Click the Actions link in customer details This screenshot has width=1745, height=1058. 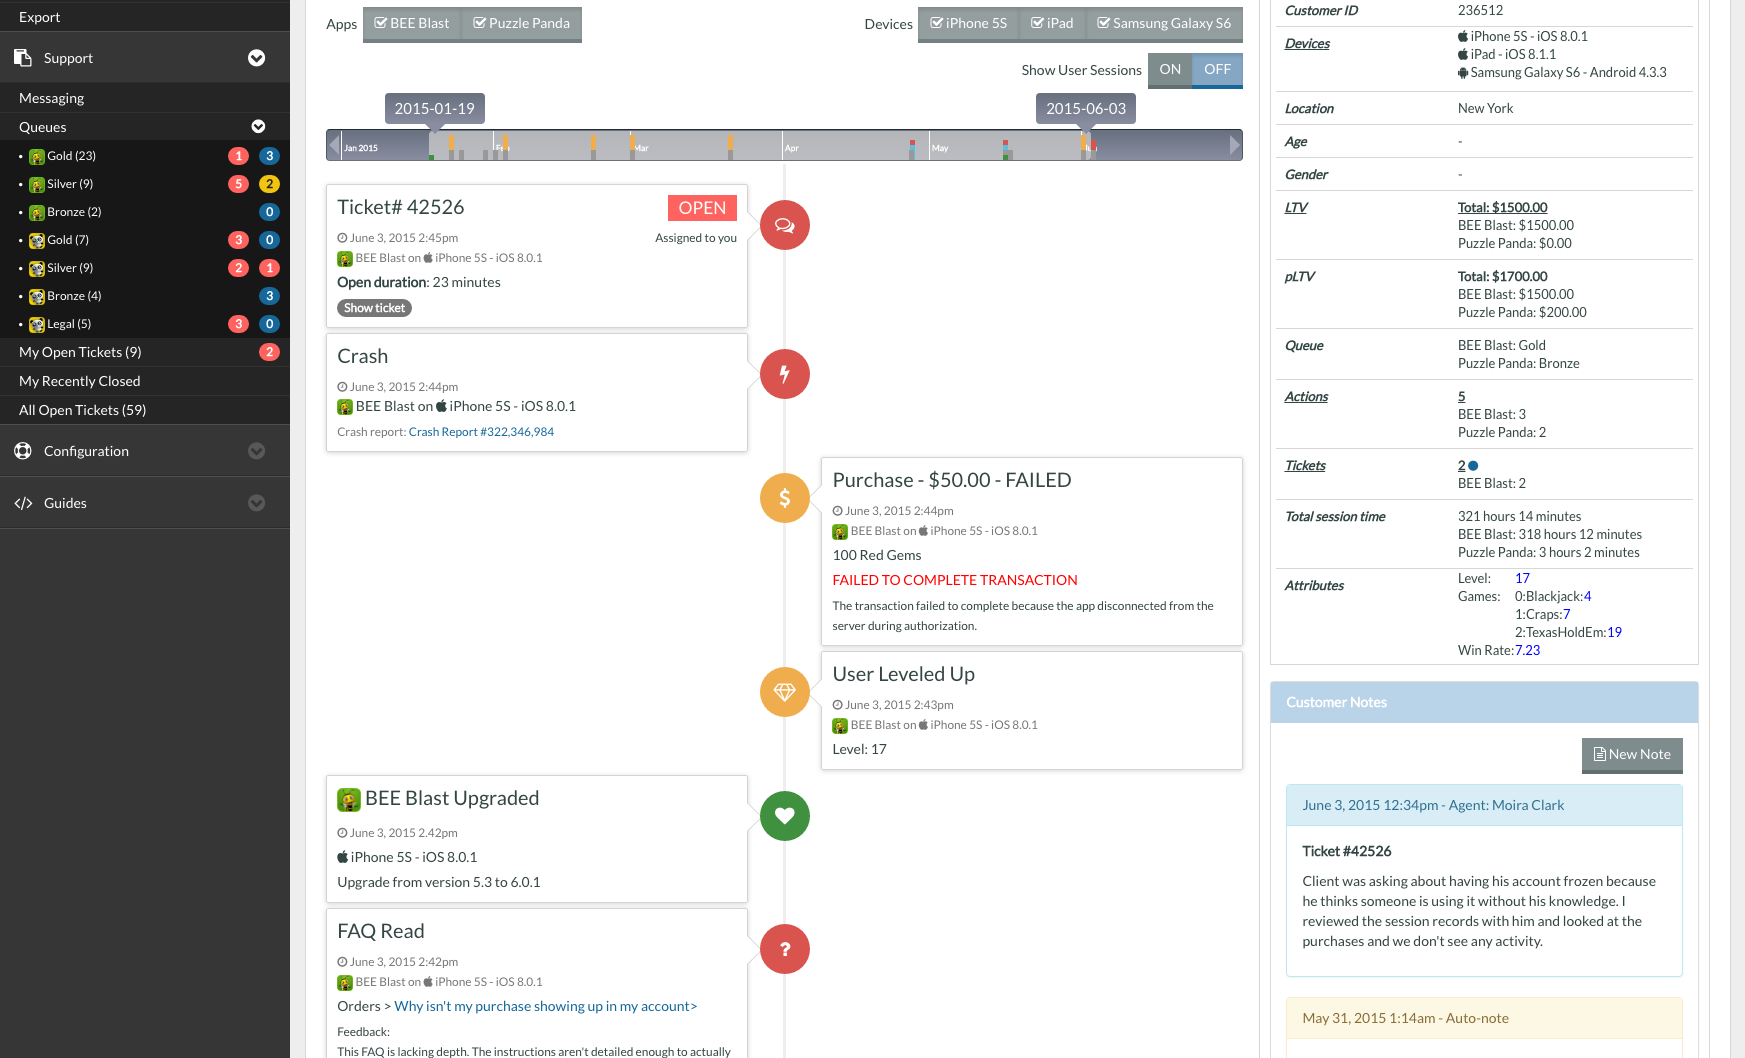point(1306,396)
